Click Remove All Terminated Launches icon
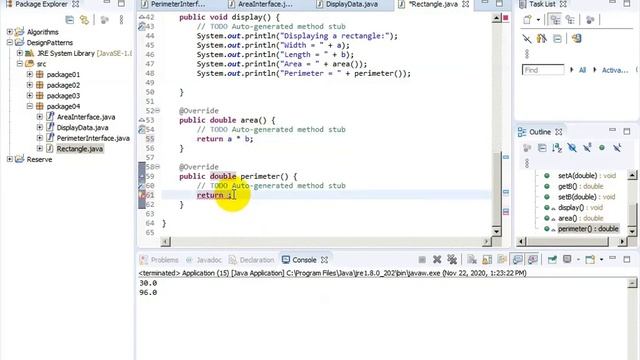 [x=452, y=260]
